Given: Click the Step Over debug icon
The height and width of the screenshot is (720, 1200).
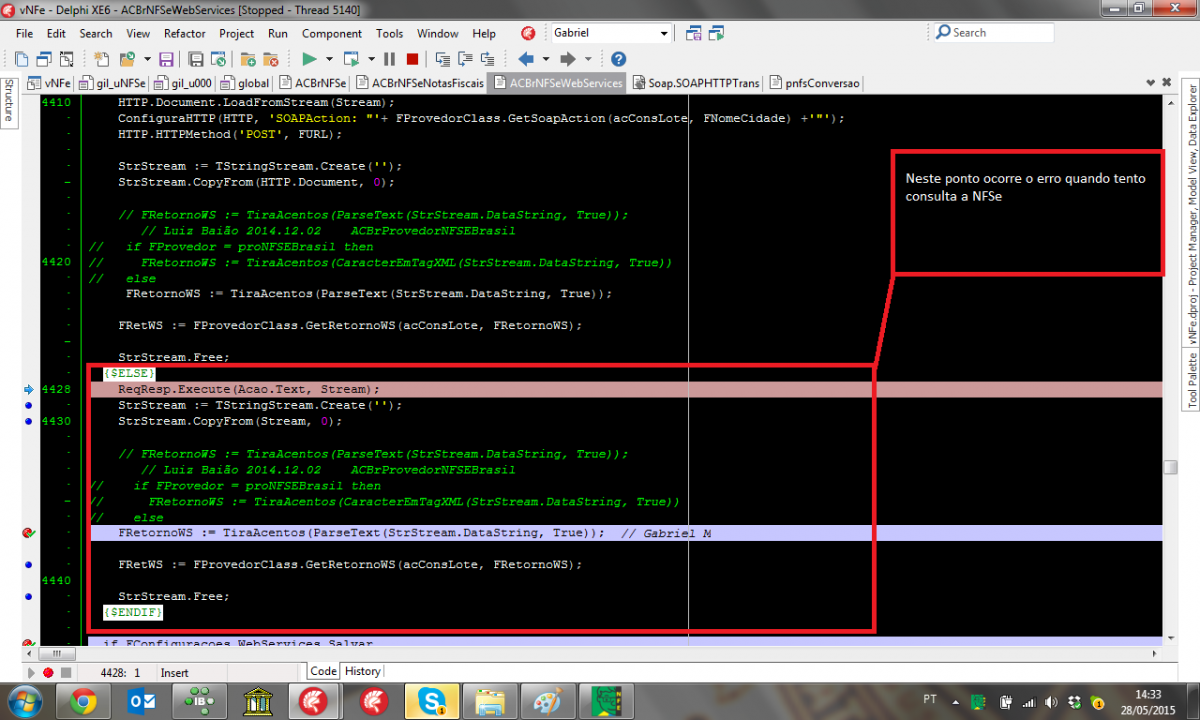Looking at the screenshot, I should 465,59.
